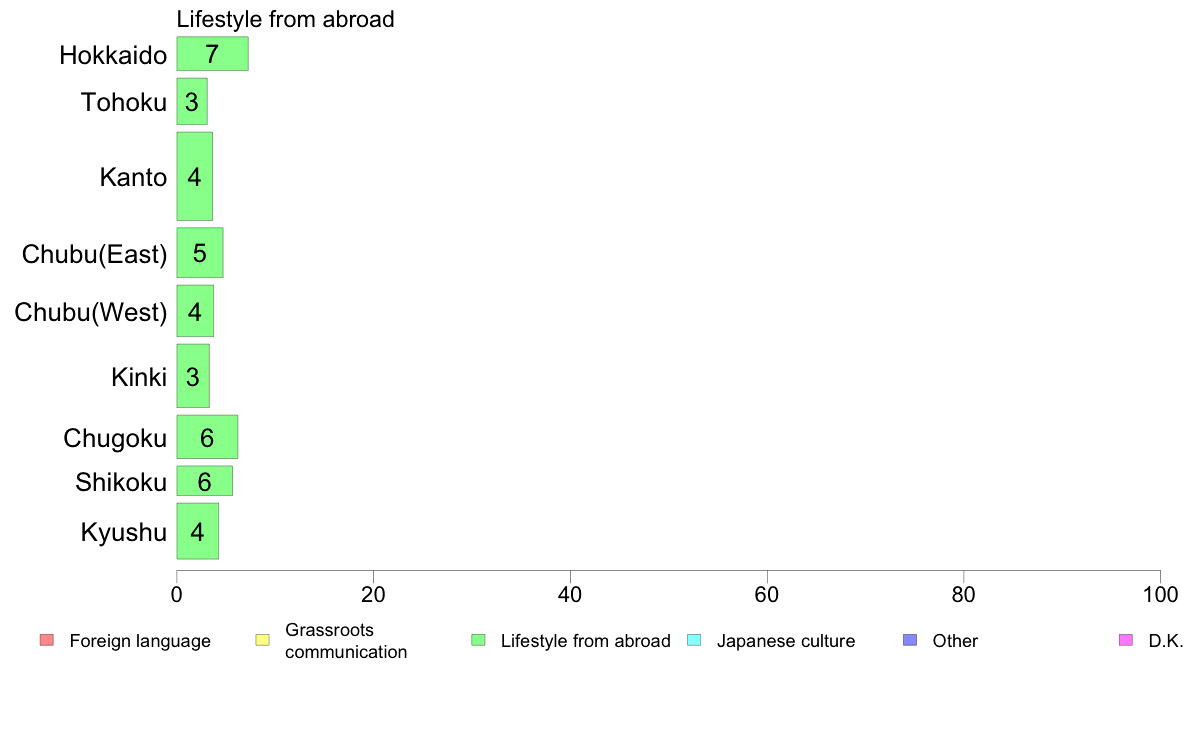
Task: Select the Hokkaido bar showing 7
Action: point(212,54)
